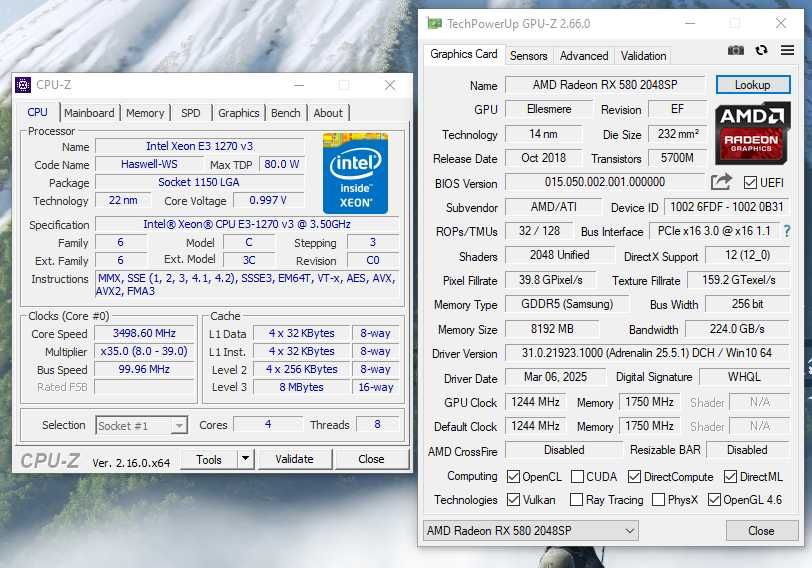Viewport: 812px width, 568px height.
Task: Click the Core Speed value 3498.60 MHz
Action: 144,333
